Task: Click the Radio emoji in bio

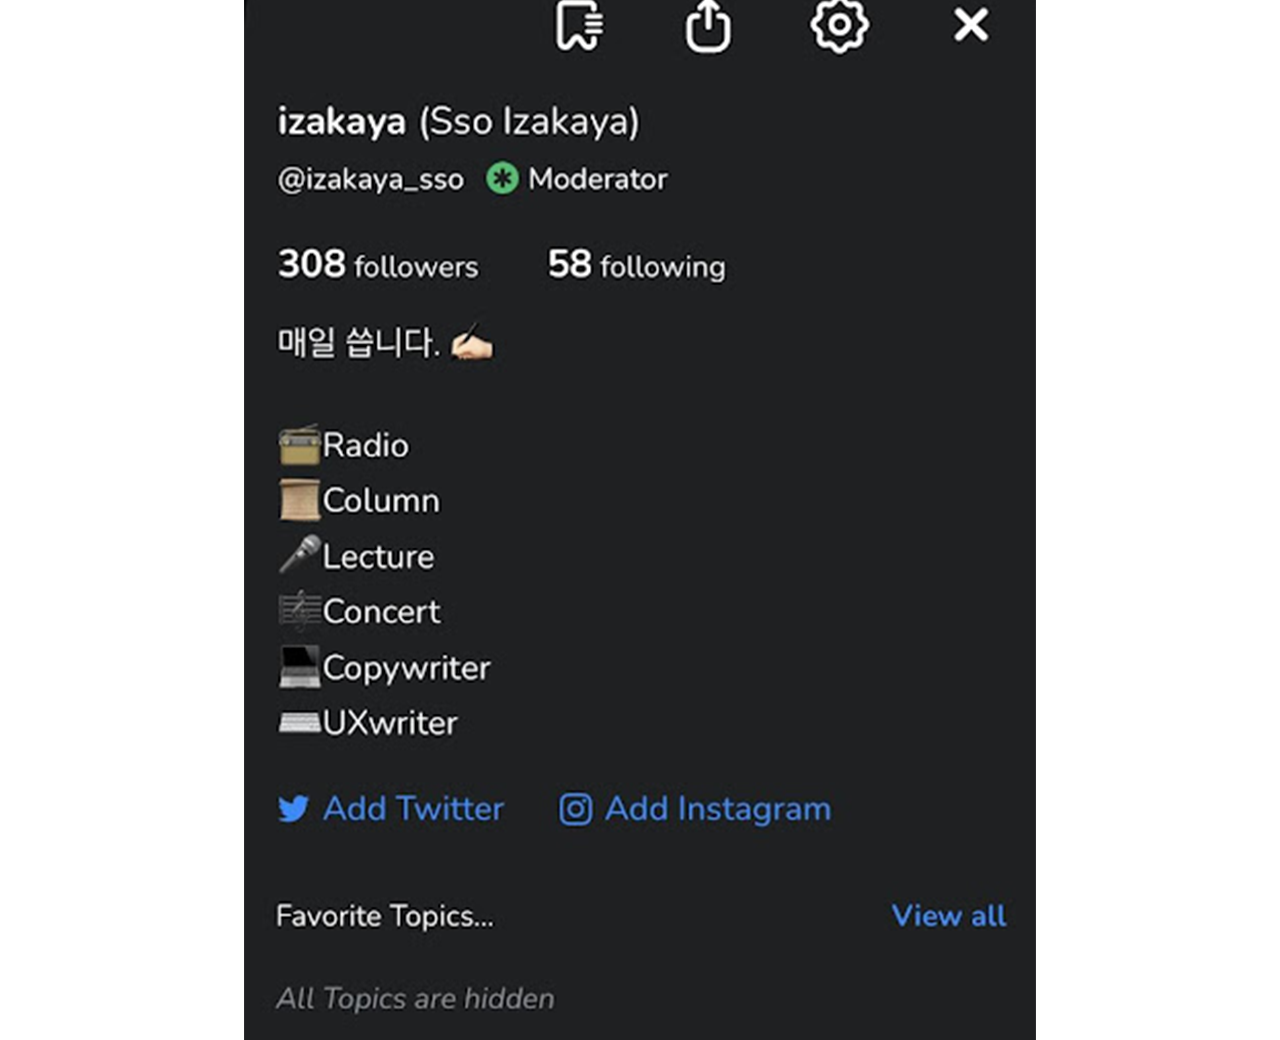Action: [x=299, y=445]
